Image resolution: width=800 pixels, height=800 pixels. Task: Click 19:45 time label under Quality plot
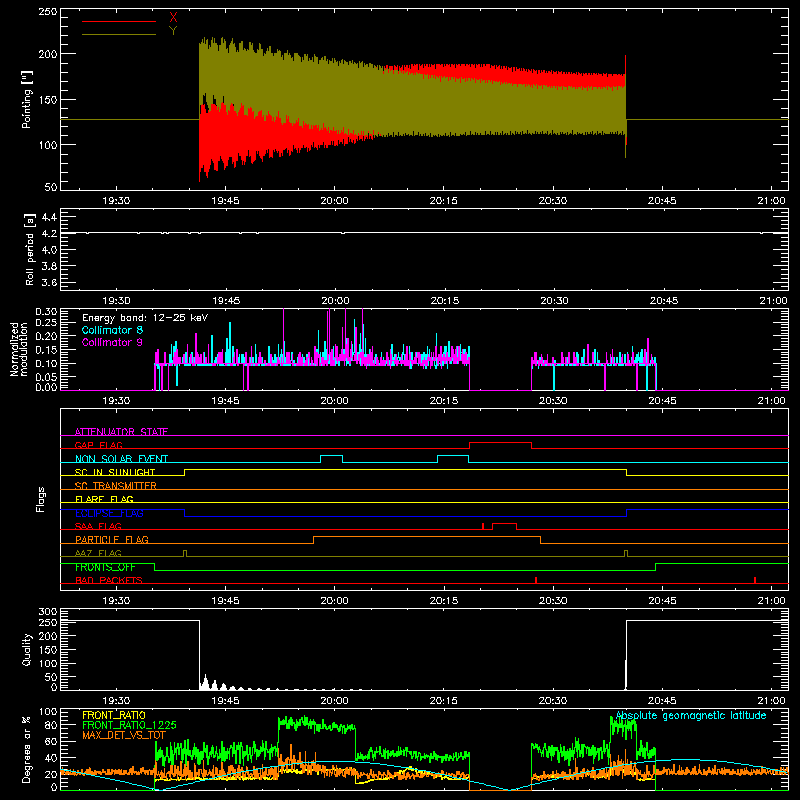[x=226, y=701]
